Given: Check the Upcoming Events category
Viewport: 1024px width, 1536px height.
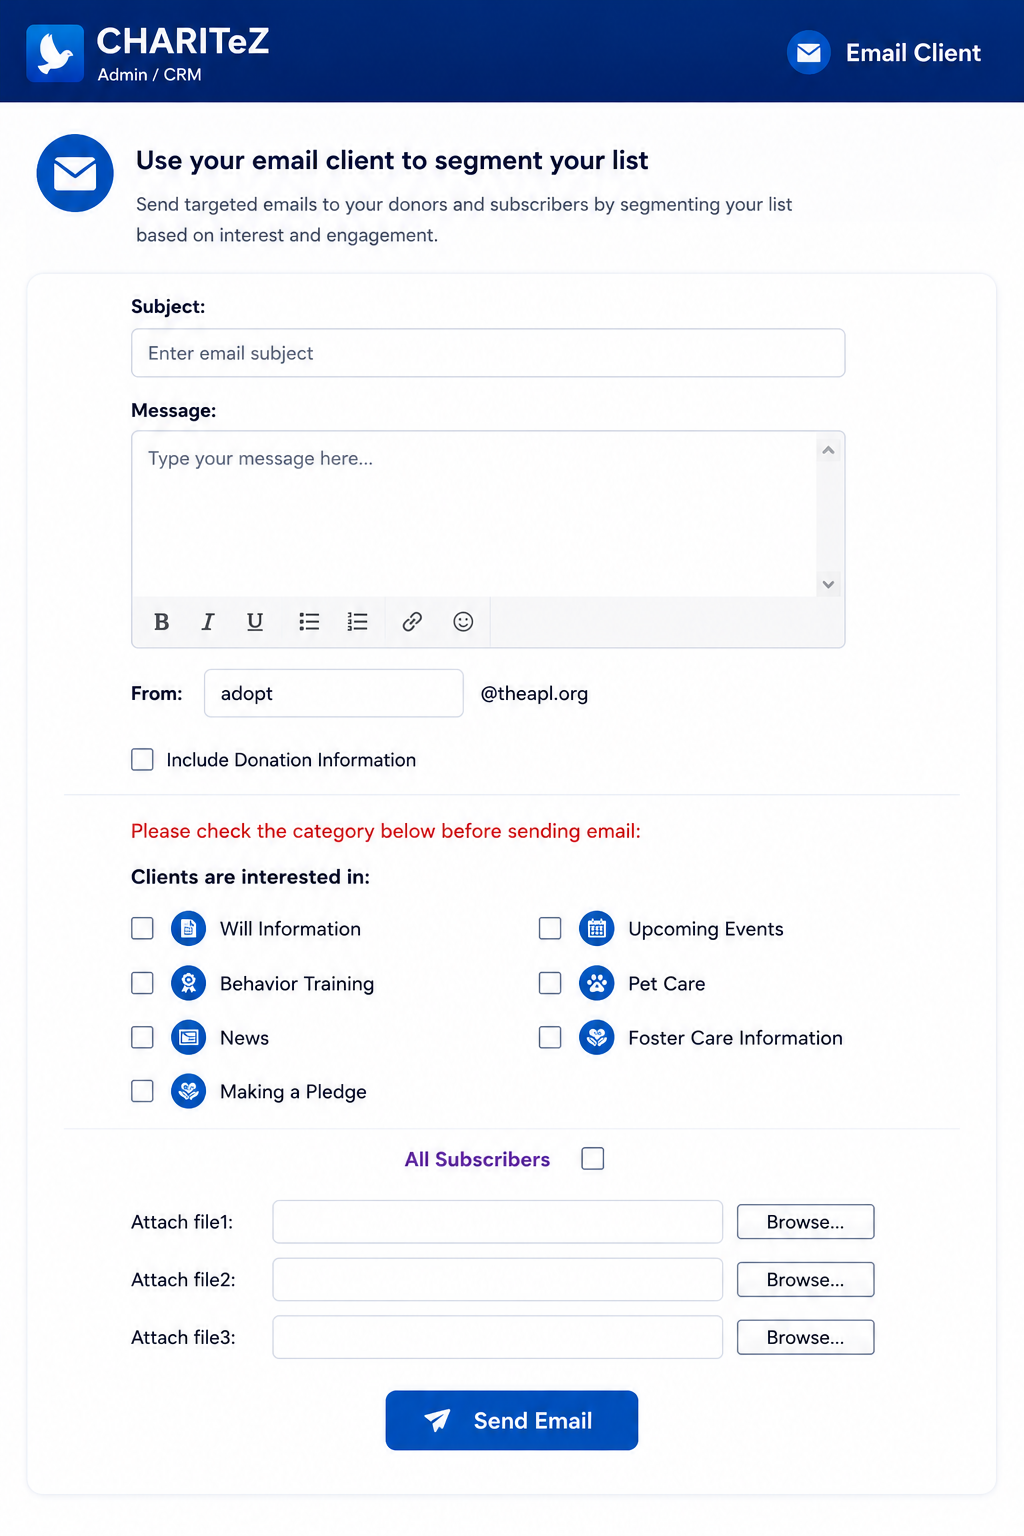Looking at the screenshot, I should pyautogui.click(x=550, y=929).
